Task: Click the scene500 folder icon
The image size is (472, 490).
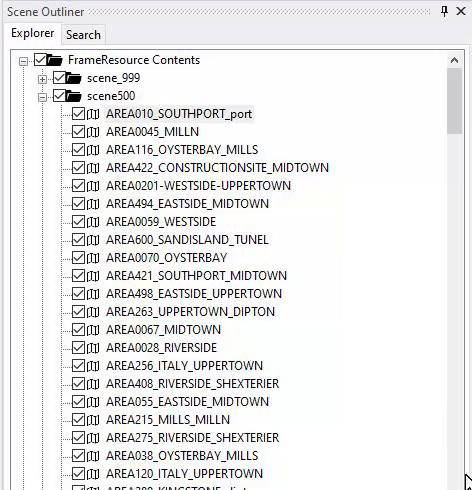Action: (x=74, y=96)
